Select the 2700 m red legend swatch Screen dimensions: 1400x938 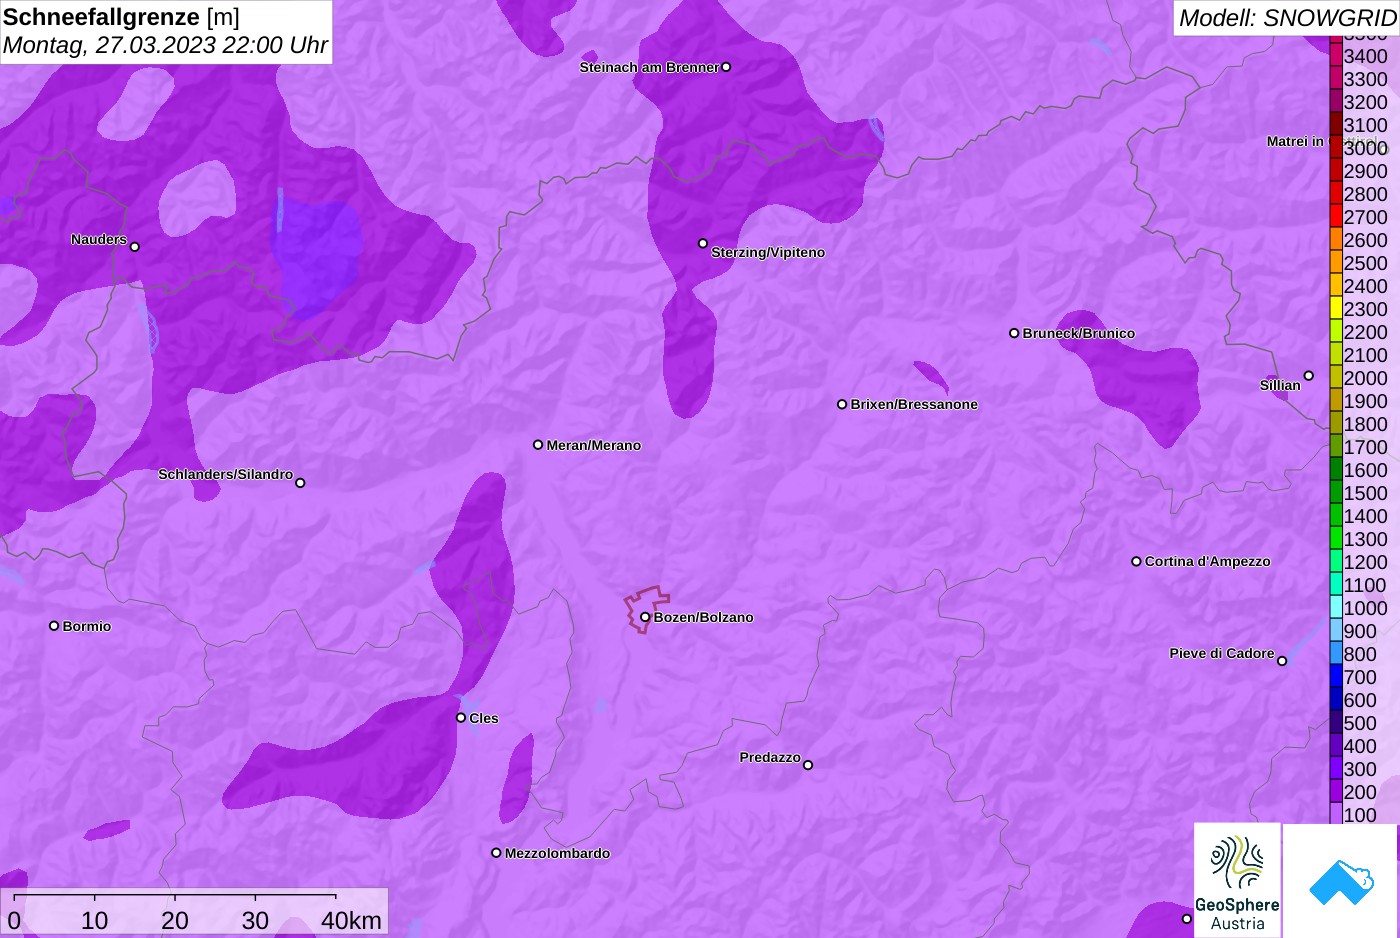(x=1336, y=217)
